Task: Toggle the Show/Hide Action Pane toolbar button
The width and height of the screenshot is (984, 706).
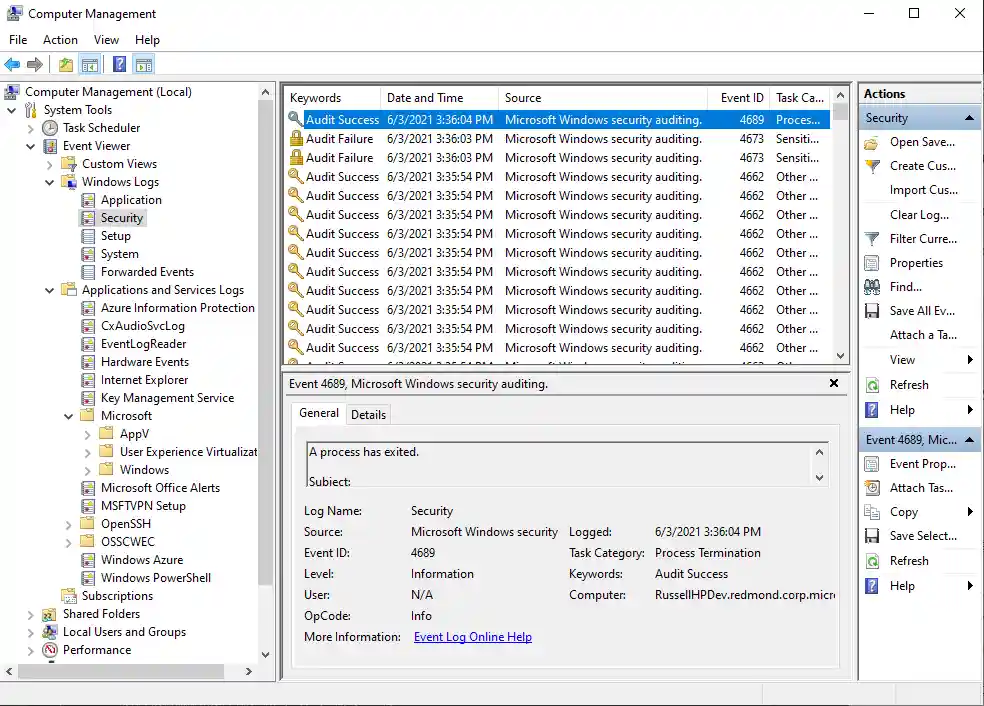Action: tap(144, 63)
